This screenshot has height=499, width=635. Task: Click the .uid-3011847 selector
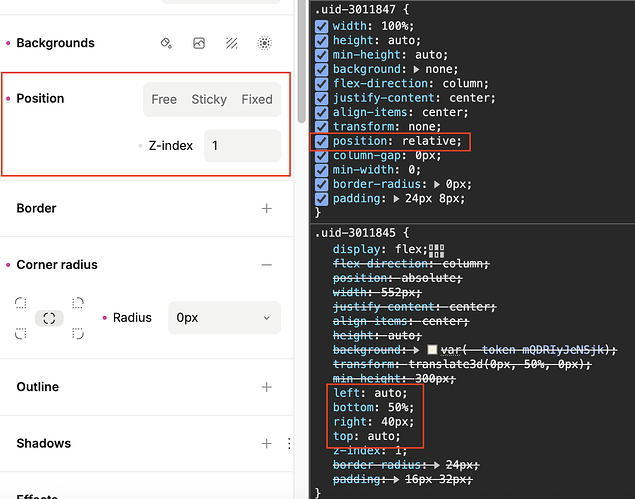pyautogui.click(x=355, y=9)
